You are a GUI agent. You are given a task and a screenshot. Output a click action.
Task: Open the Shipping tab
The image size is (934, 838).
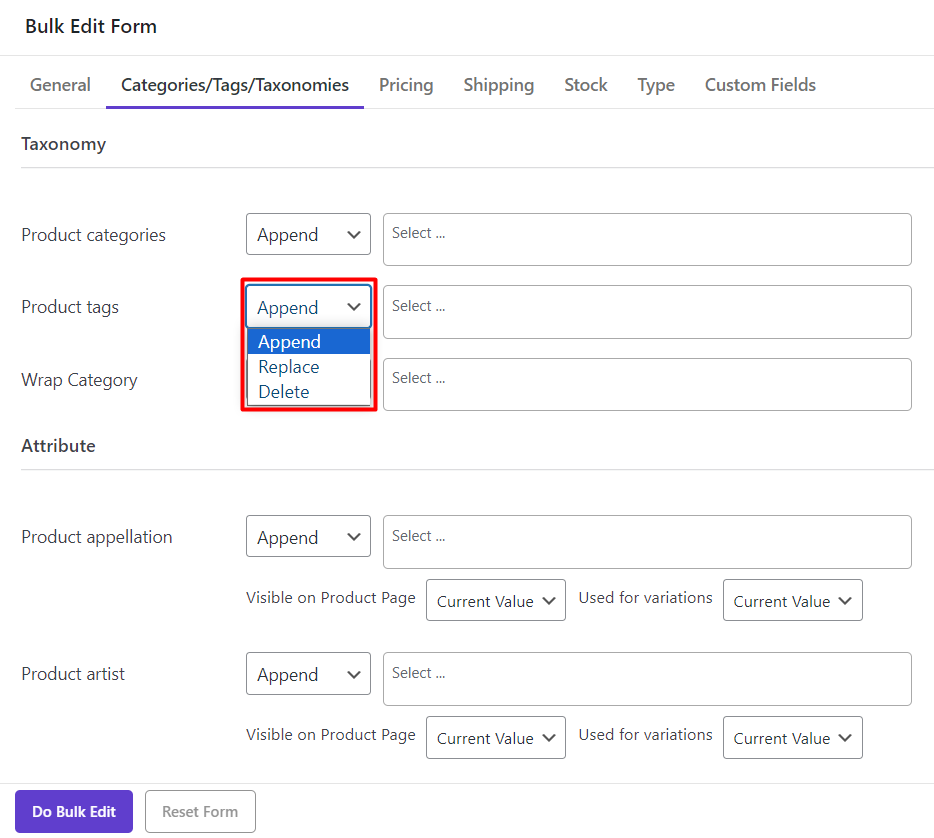pos(498,85)
